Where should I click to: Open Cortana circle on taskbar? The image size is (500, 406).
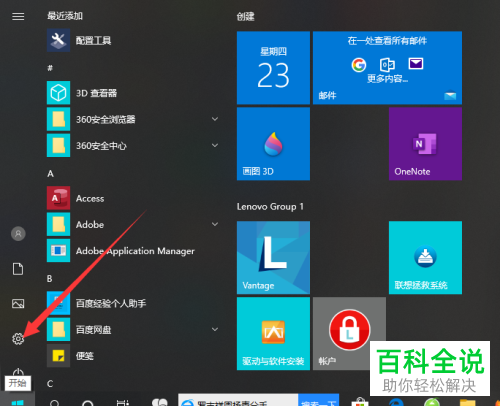(87, 403)
